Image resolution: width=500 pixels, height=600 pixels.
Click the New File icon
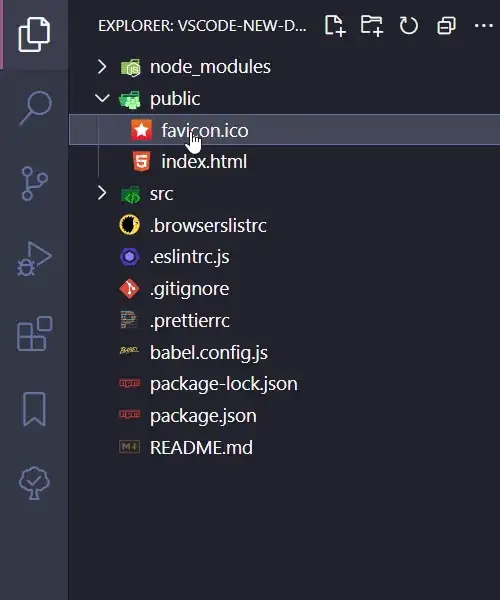[x=335, y=26]
